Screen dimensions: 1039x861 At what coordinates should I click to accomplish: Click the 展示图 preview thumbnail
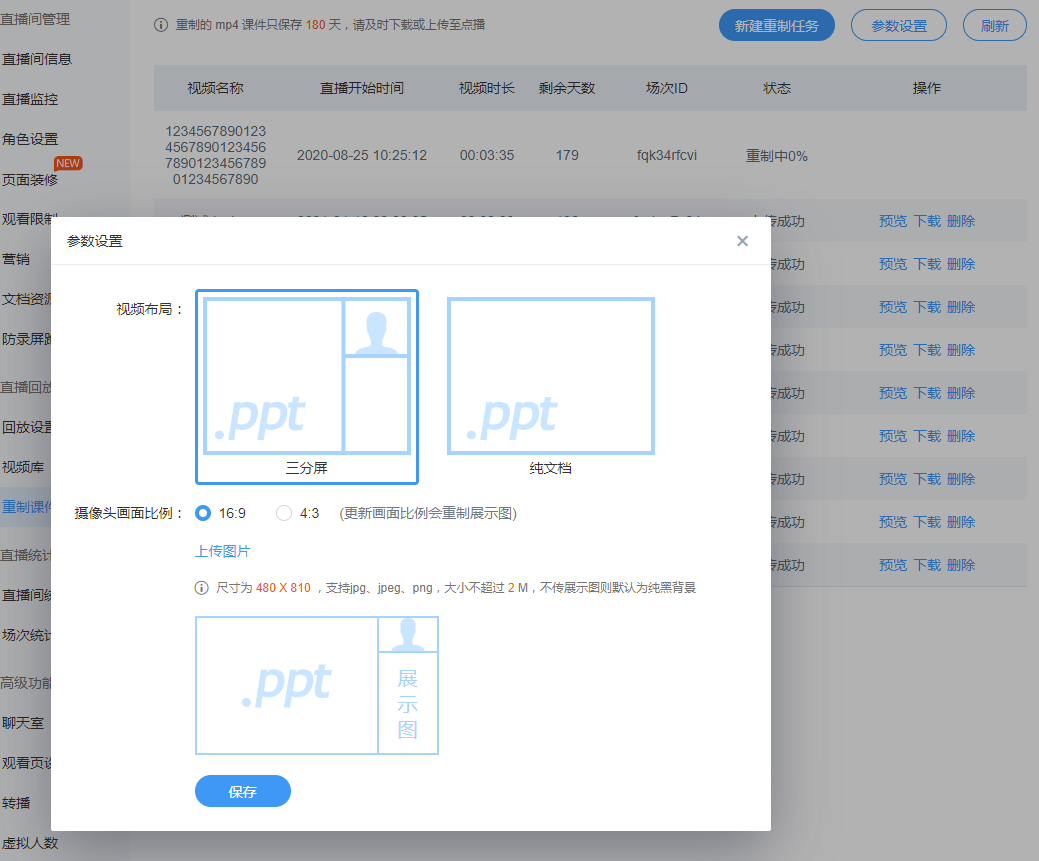pos(317,685)
